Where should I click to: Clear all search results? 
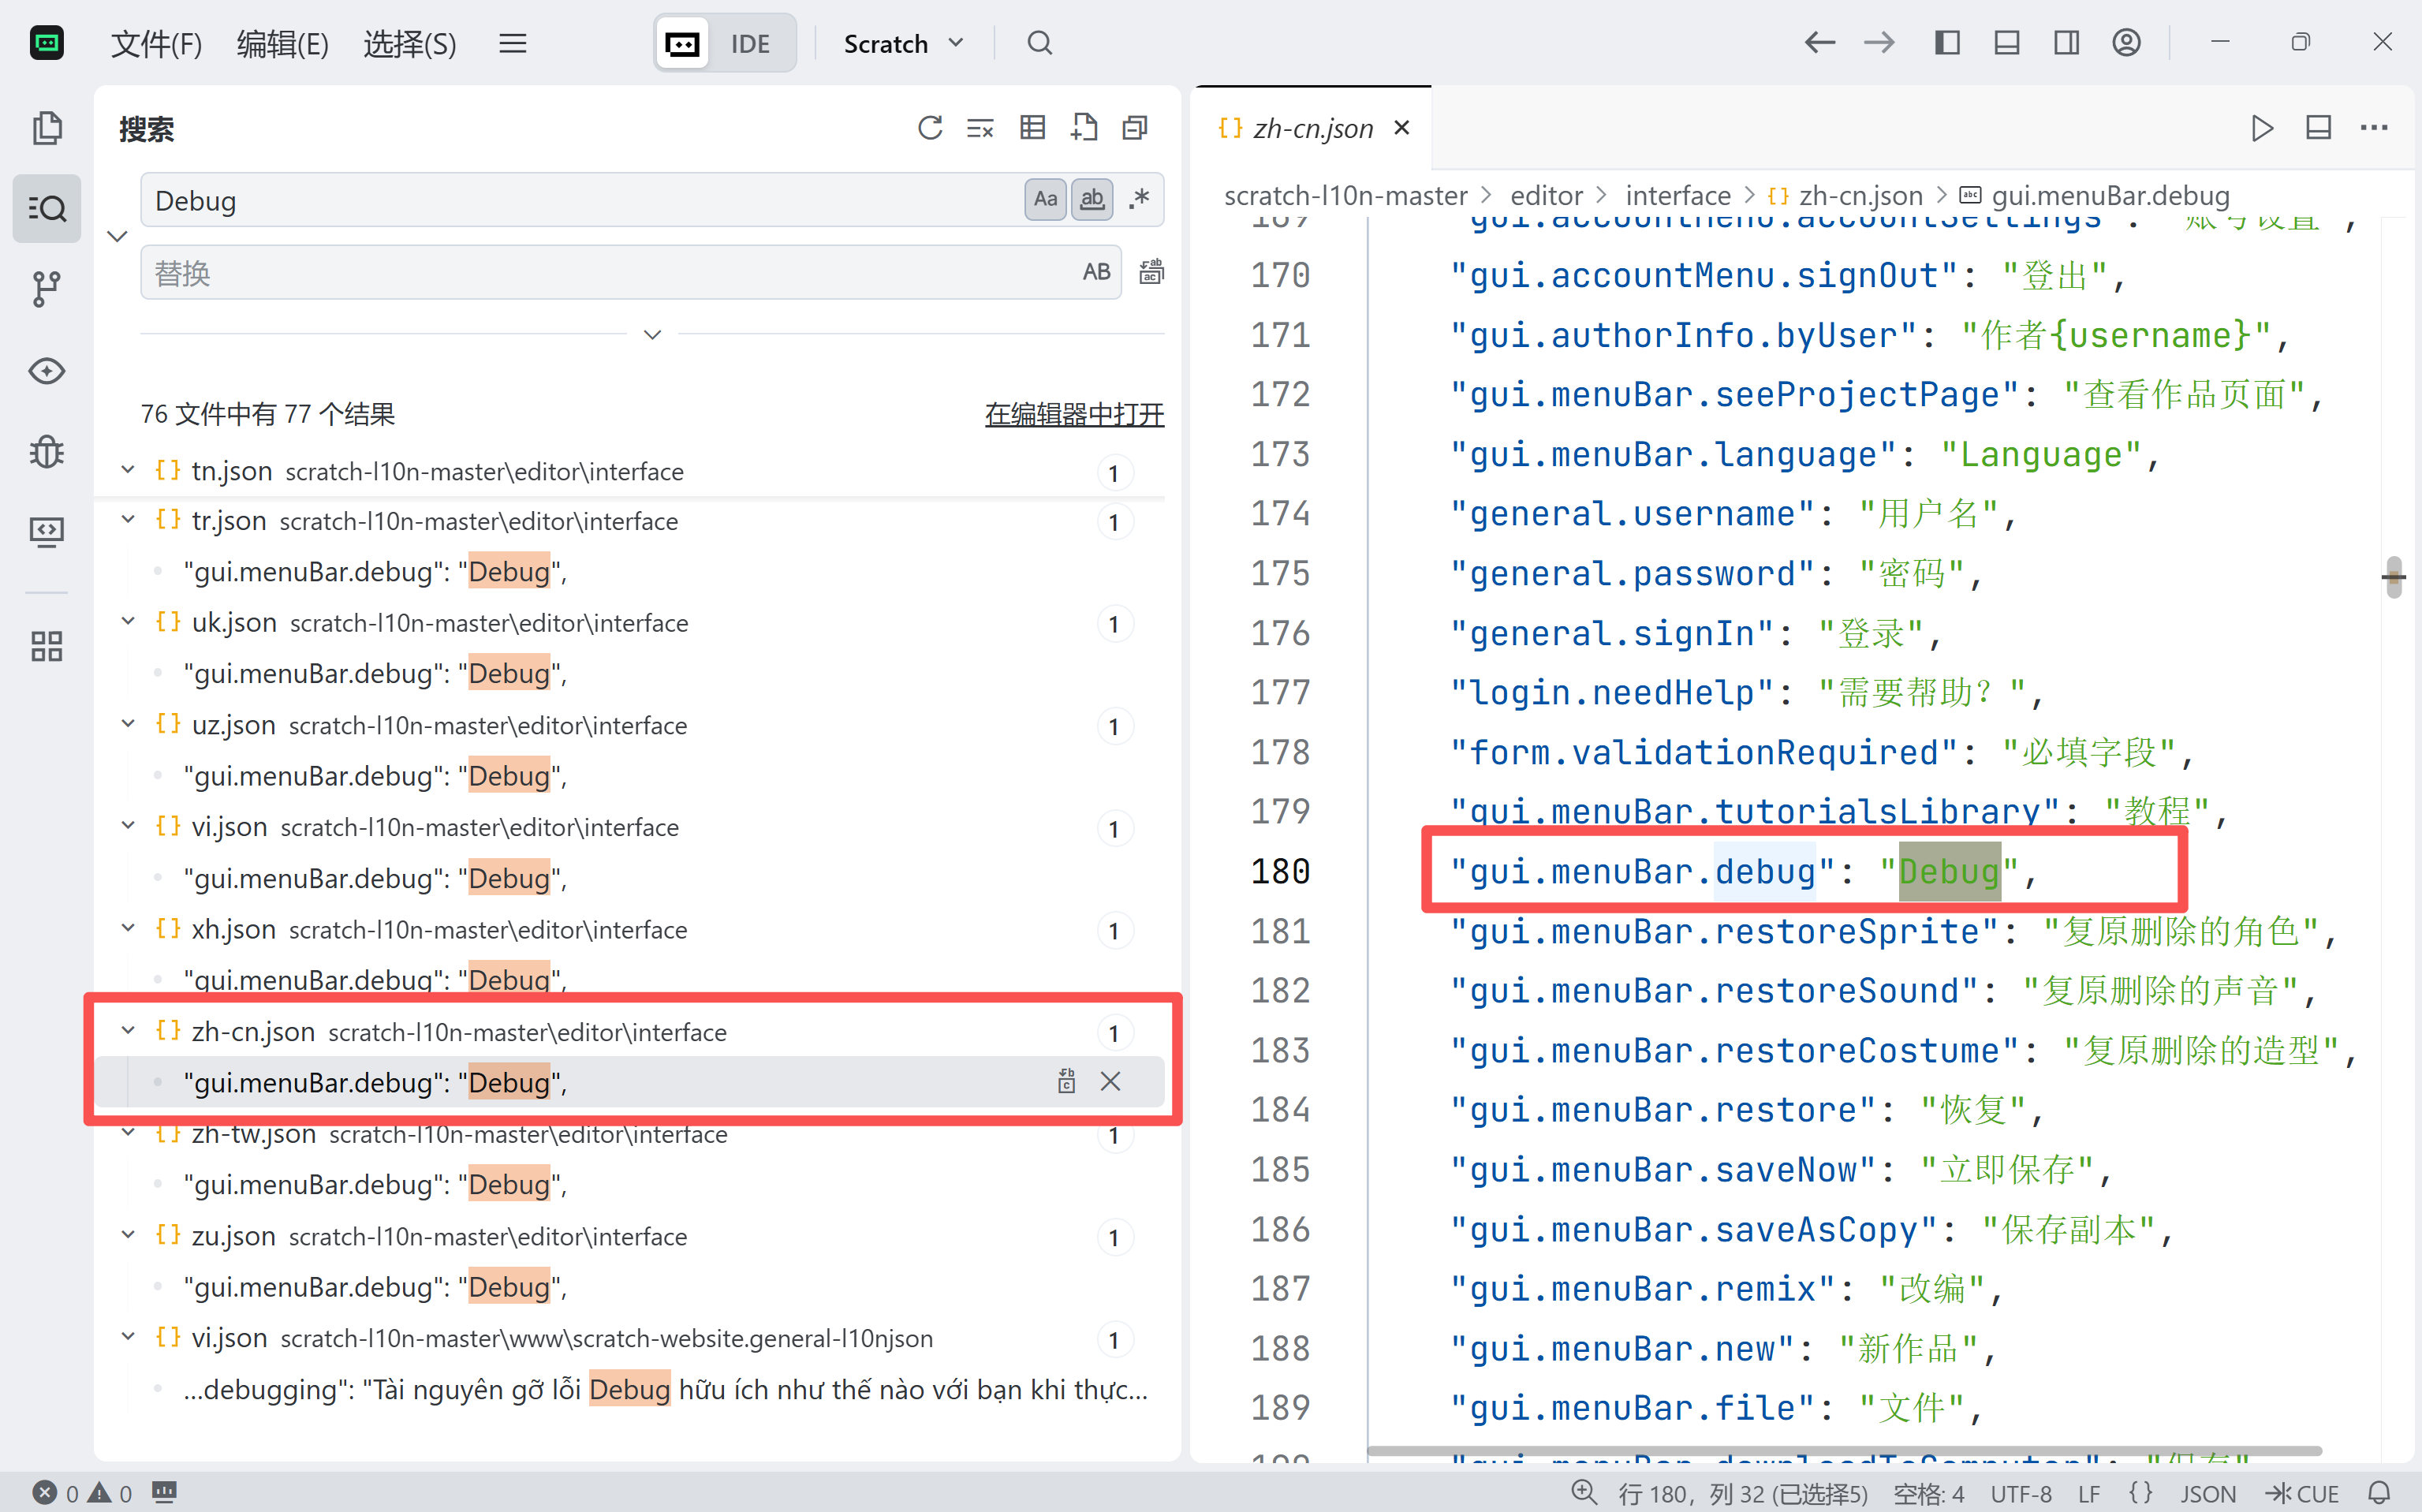coord(980,128)
